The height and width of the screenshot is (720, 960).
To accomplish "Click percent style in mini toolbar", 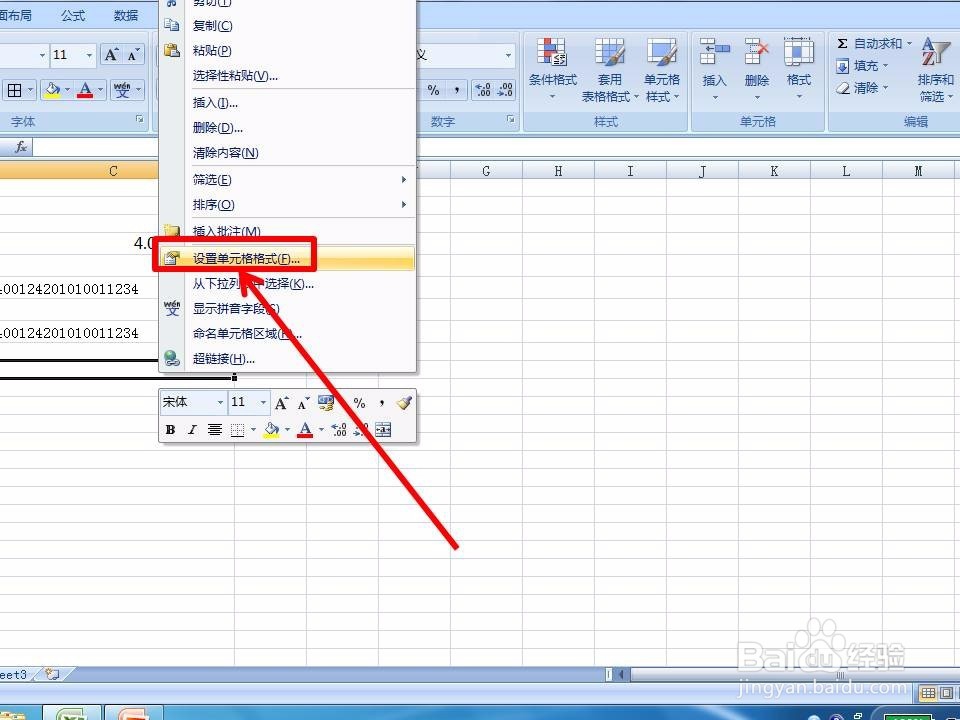I will [359, 403].
